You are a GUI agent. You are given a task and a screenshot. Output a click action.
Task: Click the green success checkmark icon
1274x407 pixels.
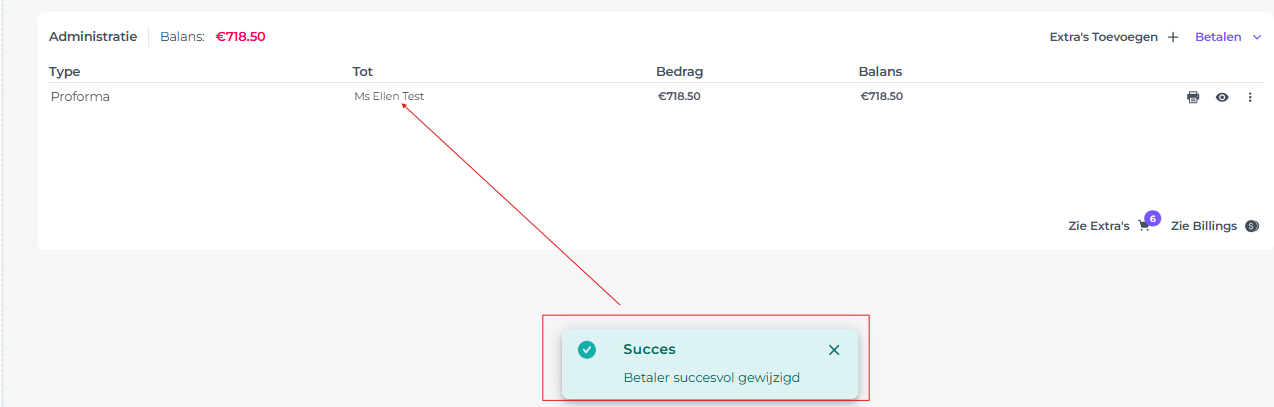(587, 350)
